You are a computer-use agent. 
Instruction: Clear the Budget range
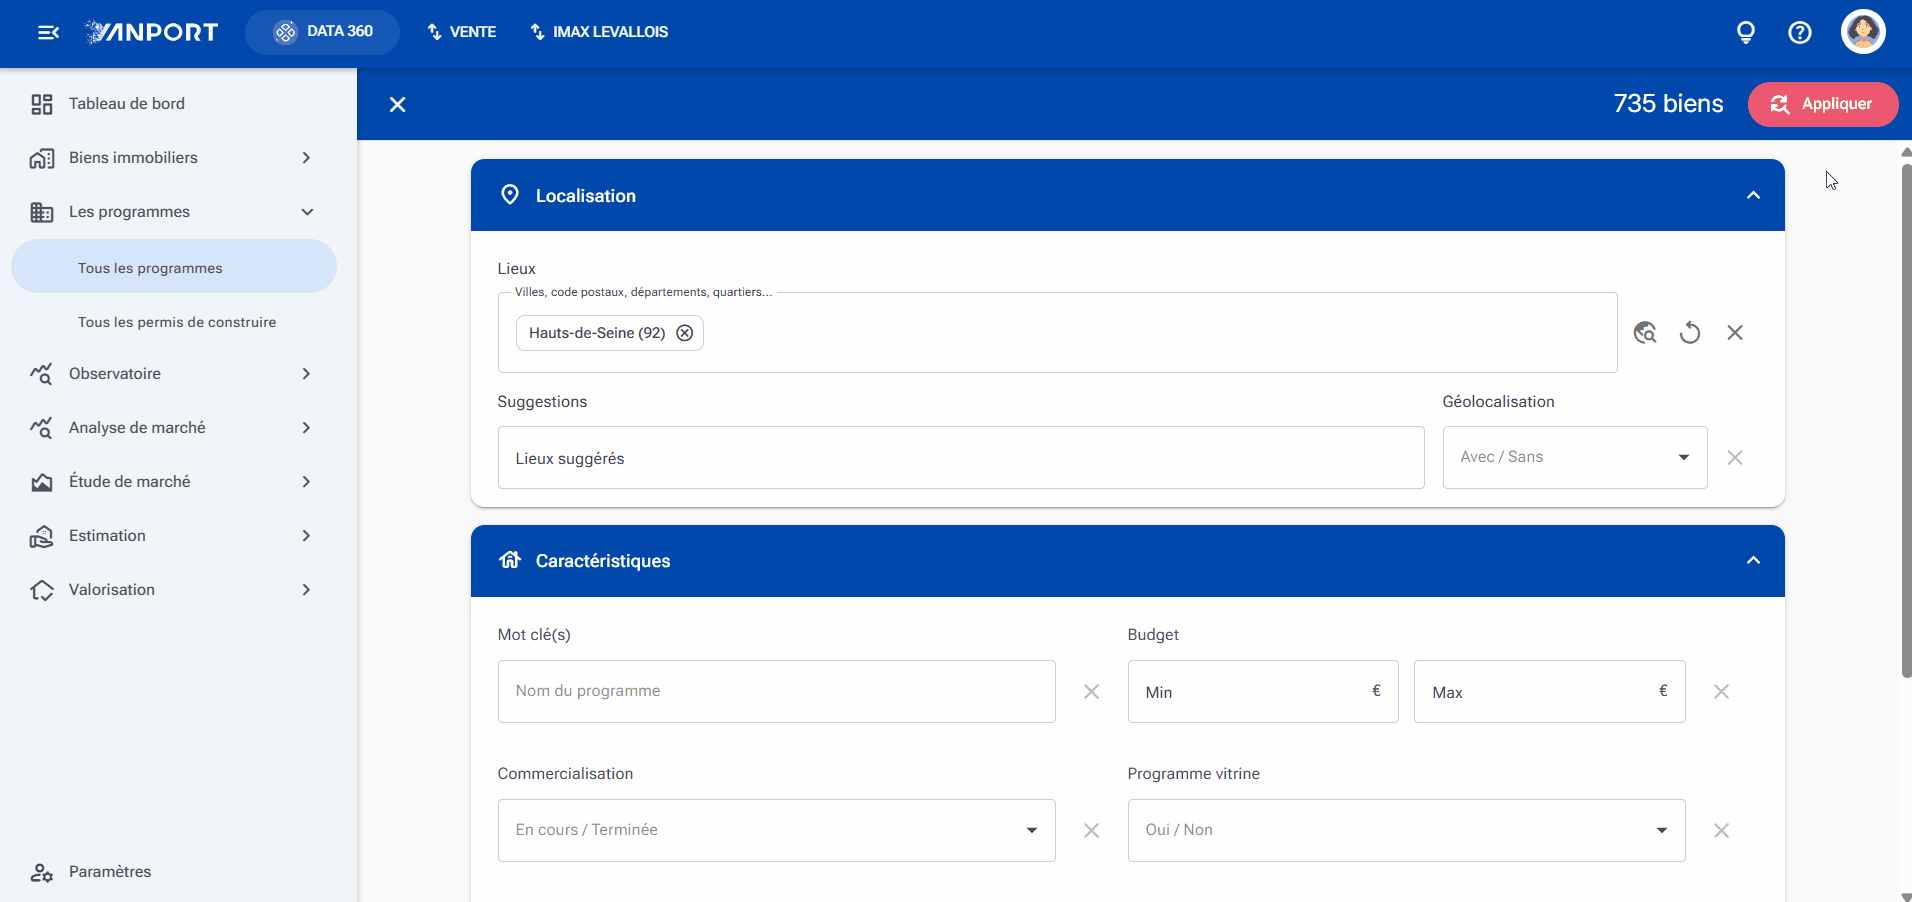pos(1721,691)
